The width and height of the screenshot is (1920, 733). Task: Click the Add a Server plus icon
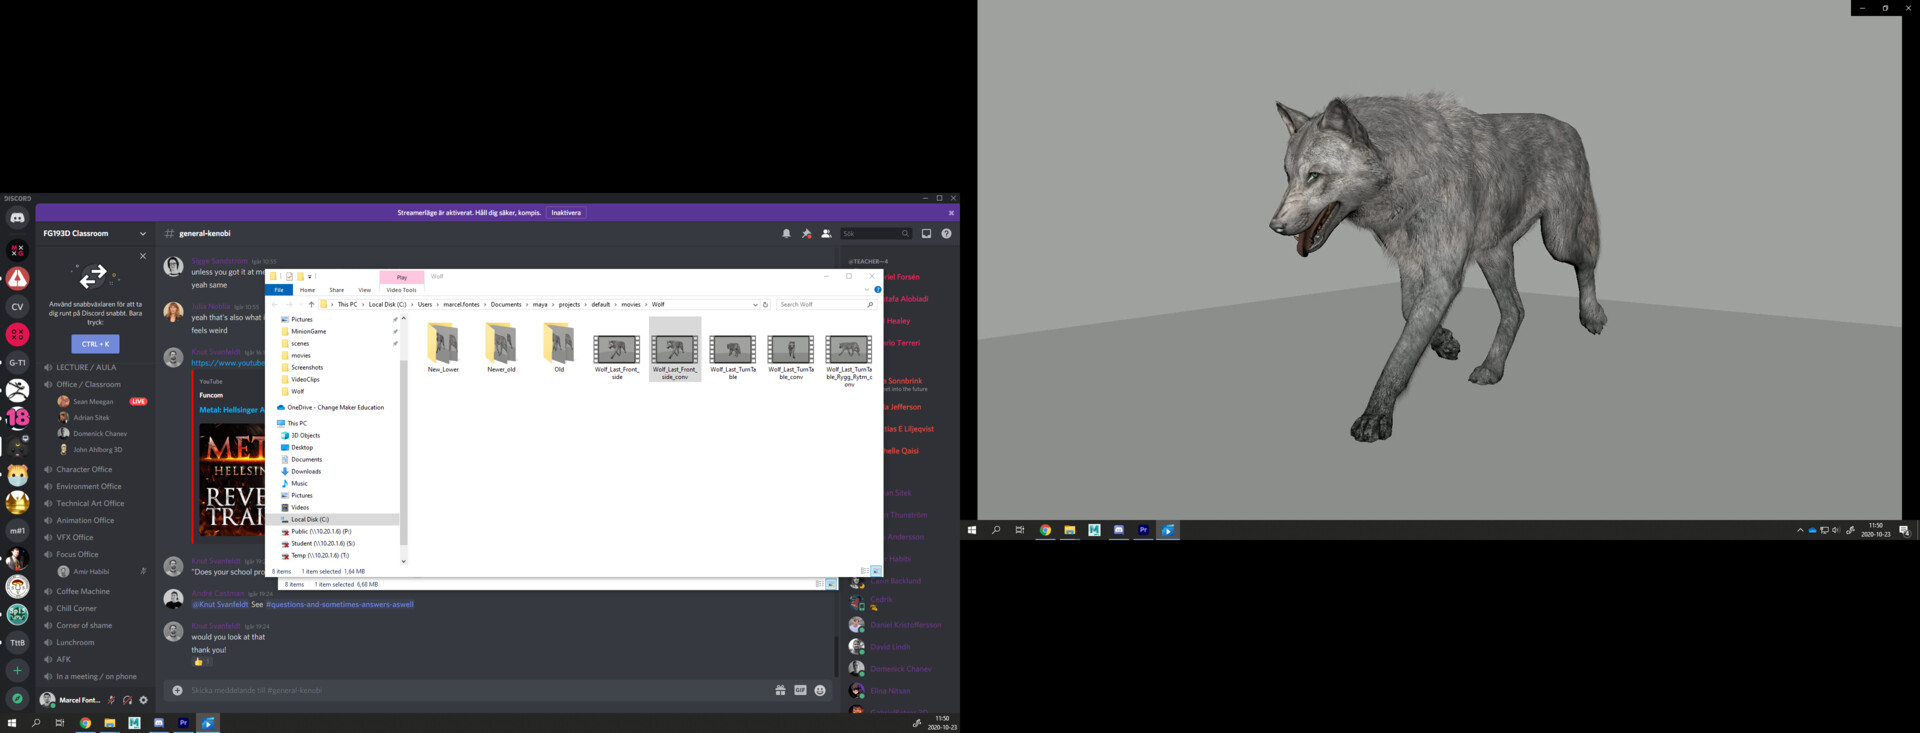pos(17,670)
